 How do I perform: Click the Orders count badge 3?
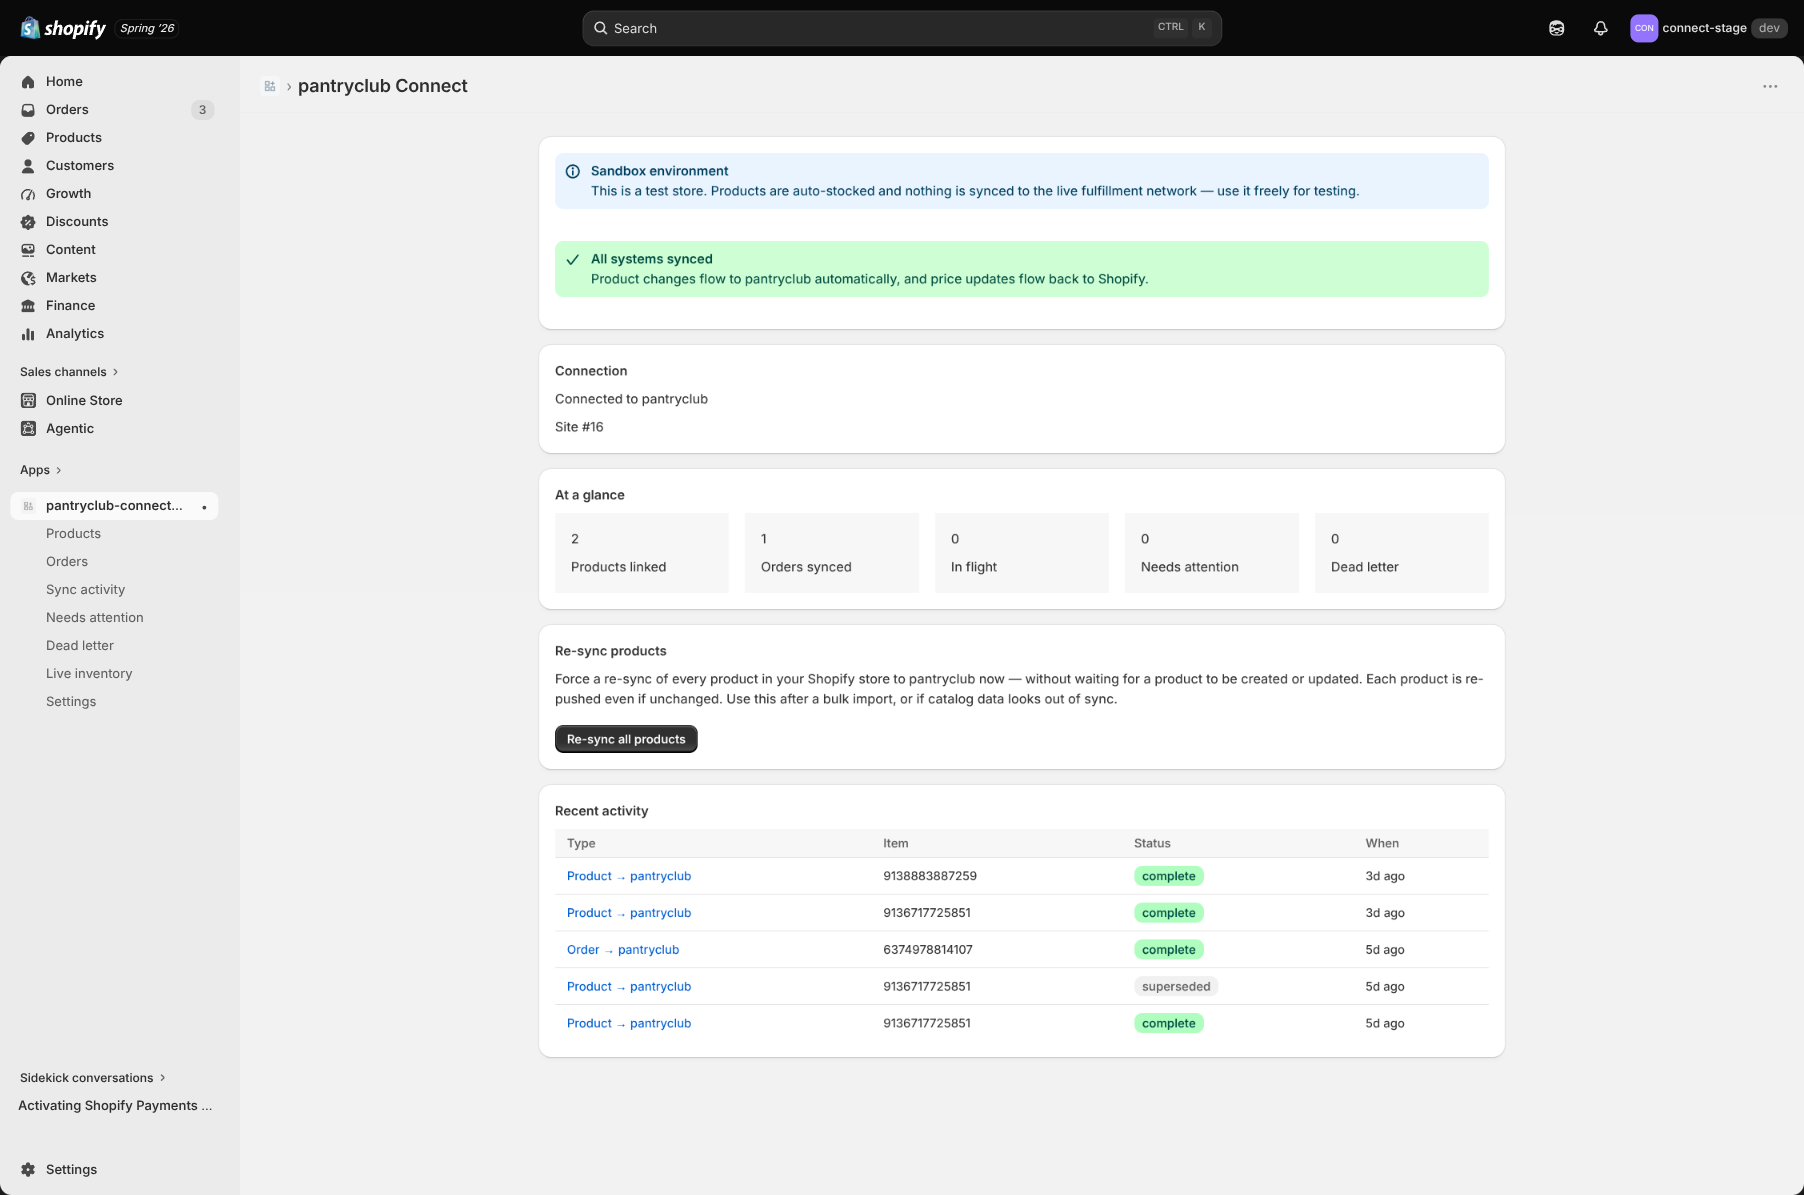pos(202,110)
